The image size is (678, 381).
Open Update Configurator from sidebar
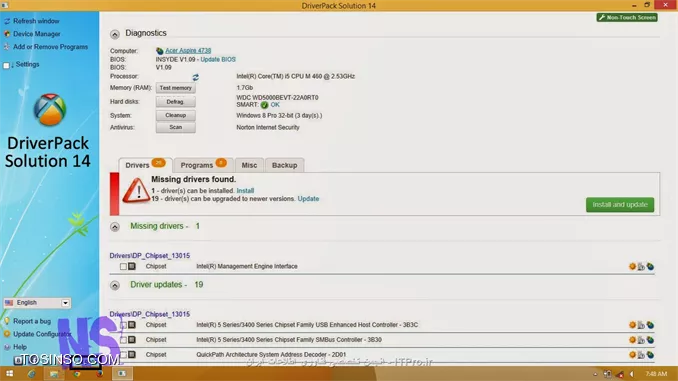tap(42, 334)
